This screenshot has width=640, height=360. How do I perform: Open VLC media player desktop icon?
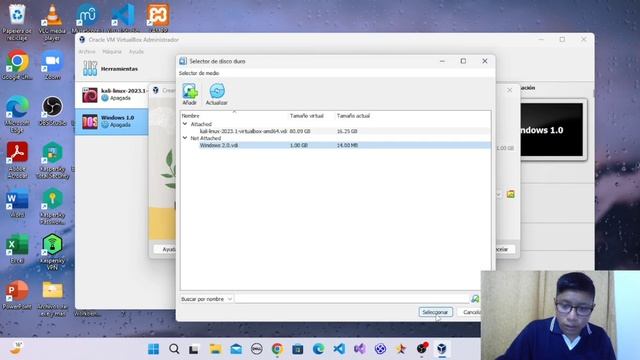[x=52, y=21]
